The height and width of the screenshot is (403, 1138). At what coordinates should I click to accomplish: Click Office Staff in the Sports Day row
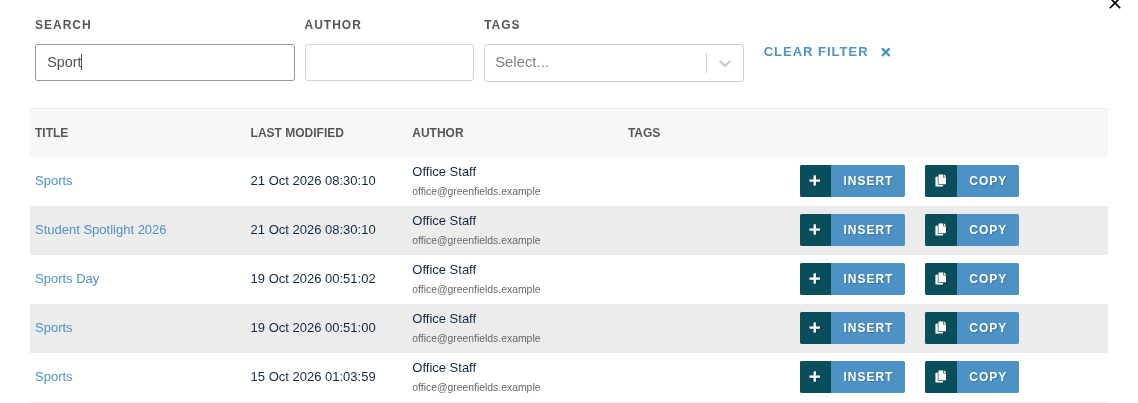444,270
